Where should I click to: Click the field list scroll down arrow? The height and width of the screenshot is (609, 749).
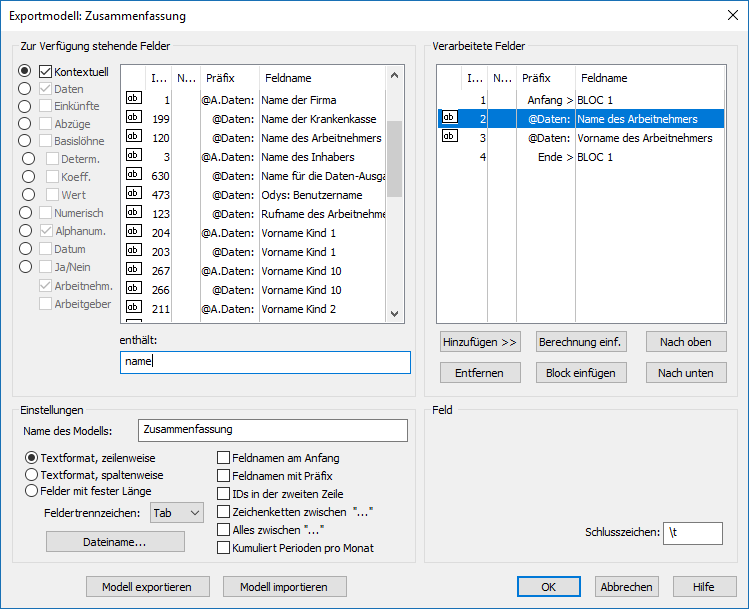394,314
